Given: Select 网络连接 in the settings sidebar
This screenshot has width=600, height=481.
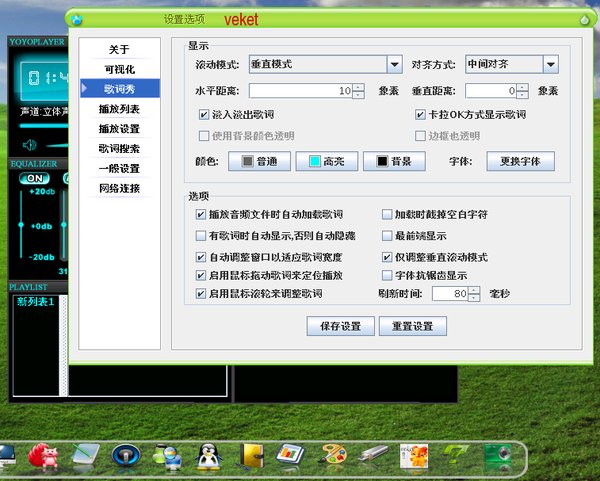Looking at the screenshot, I should tap(119, 188).
